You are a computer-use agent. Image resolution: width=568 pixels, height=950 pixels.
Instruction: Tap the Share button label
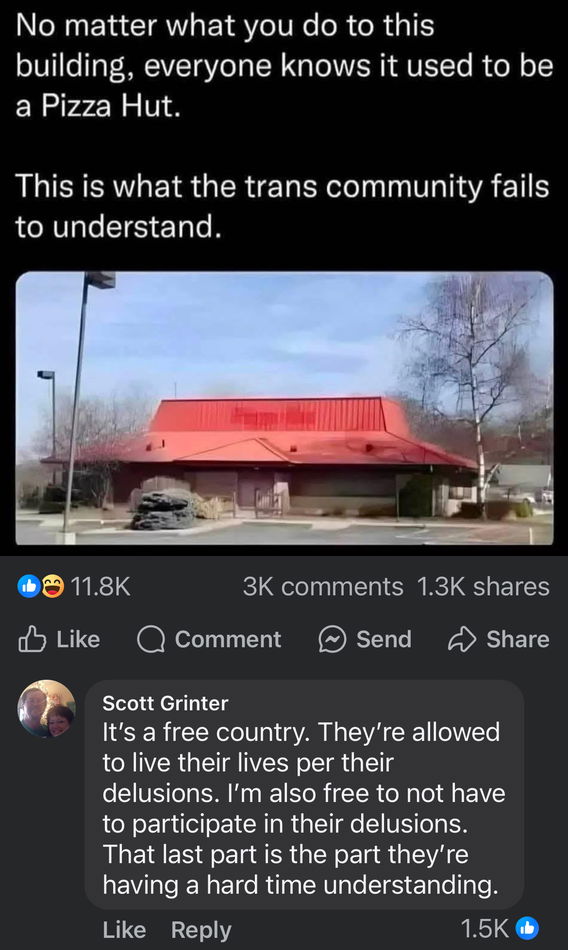[x=518, y=639]
